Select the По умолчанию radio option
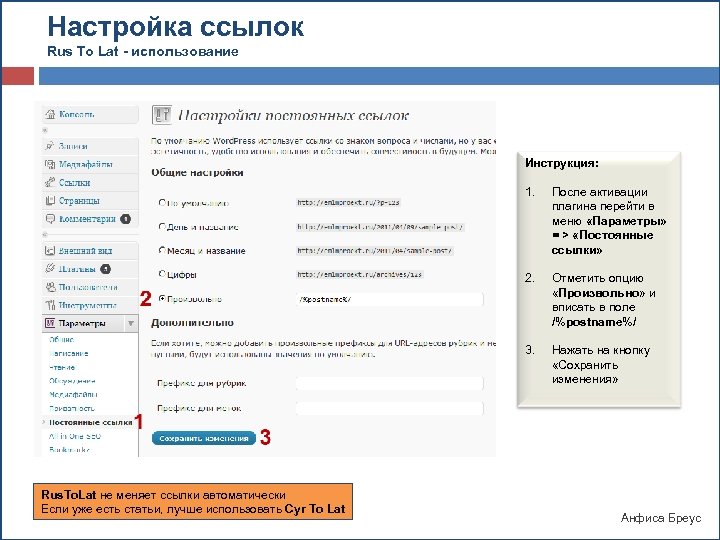The width and height of the screenshot is (720, 540). click(x=162, y=202)
